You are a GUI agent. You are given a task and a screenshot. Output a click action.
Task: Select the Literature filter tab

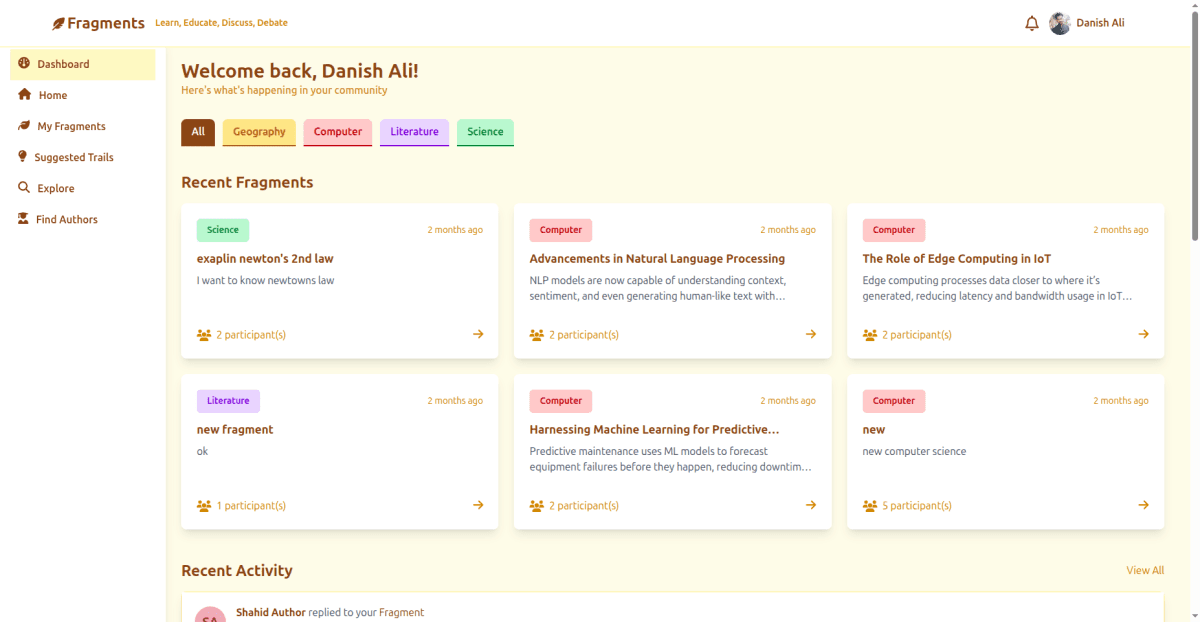(413, 131)
